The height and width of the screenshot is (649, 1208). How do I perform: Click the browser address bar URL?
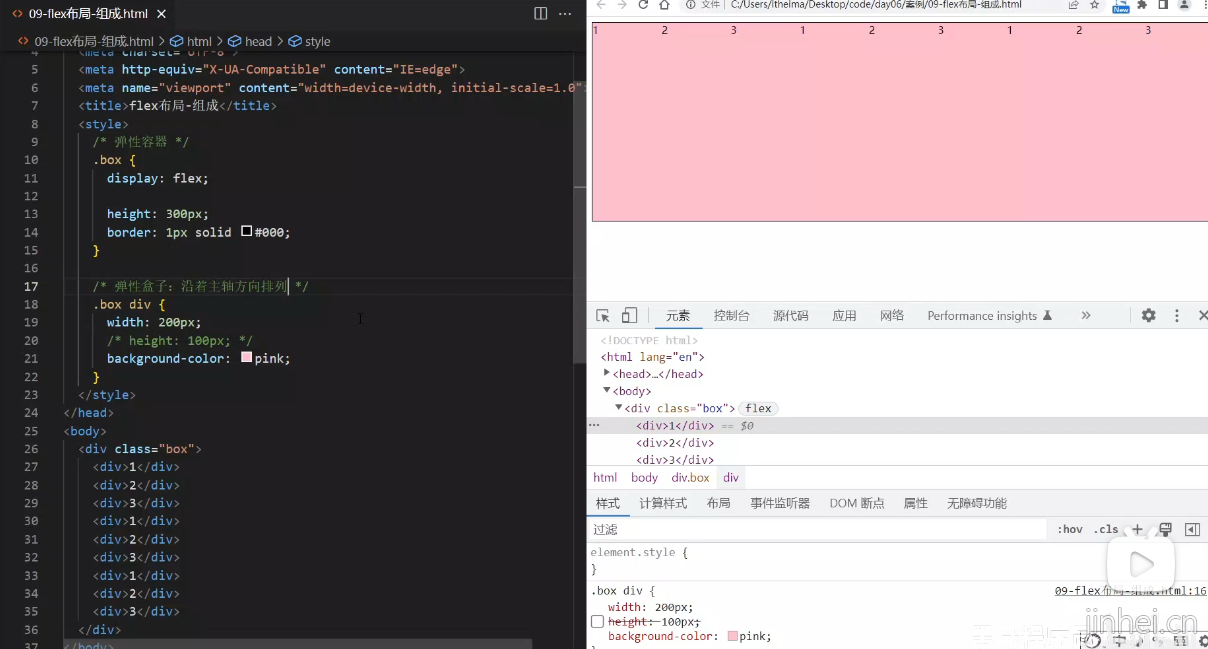876,5
